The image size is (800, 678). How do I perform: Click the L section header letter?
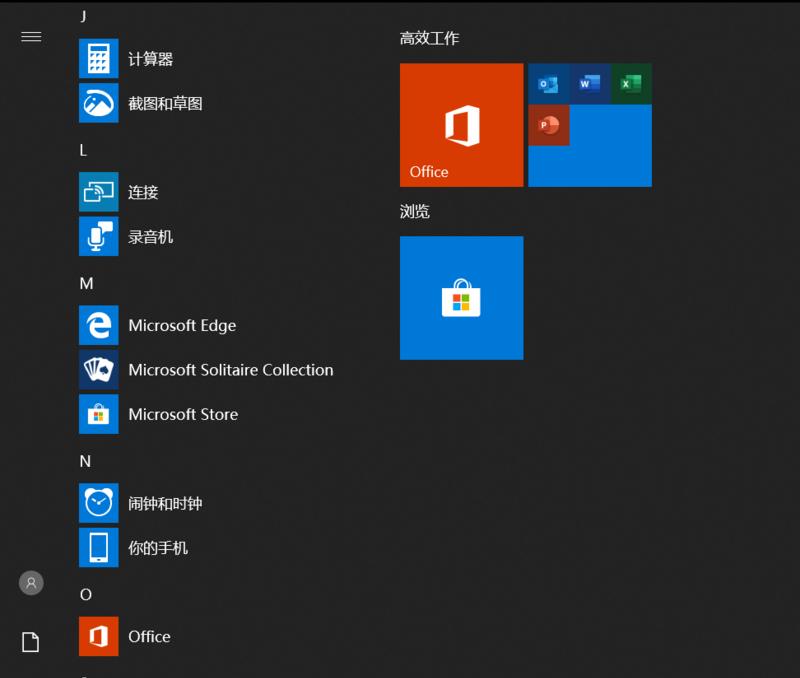tap(83, 150)
